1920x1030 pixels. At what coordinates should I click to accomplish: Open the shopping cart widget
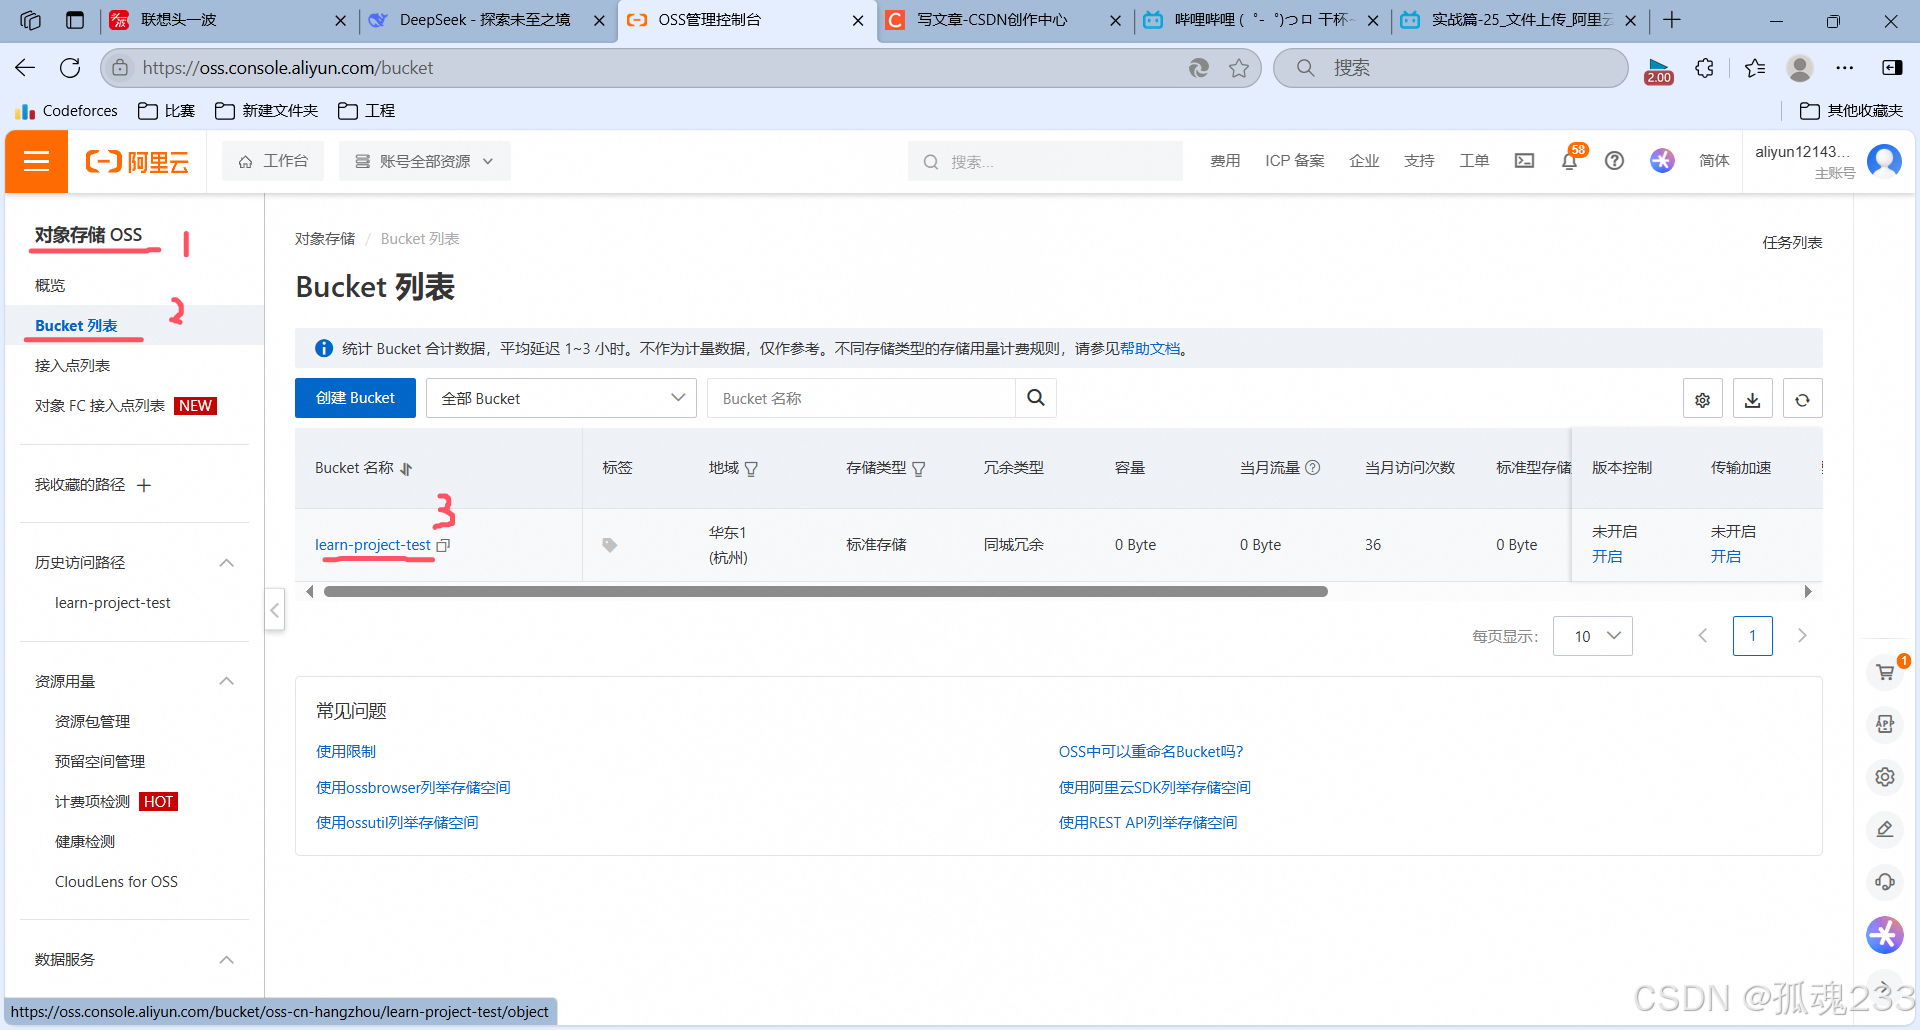[x=1885, y=672]
